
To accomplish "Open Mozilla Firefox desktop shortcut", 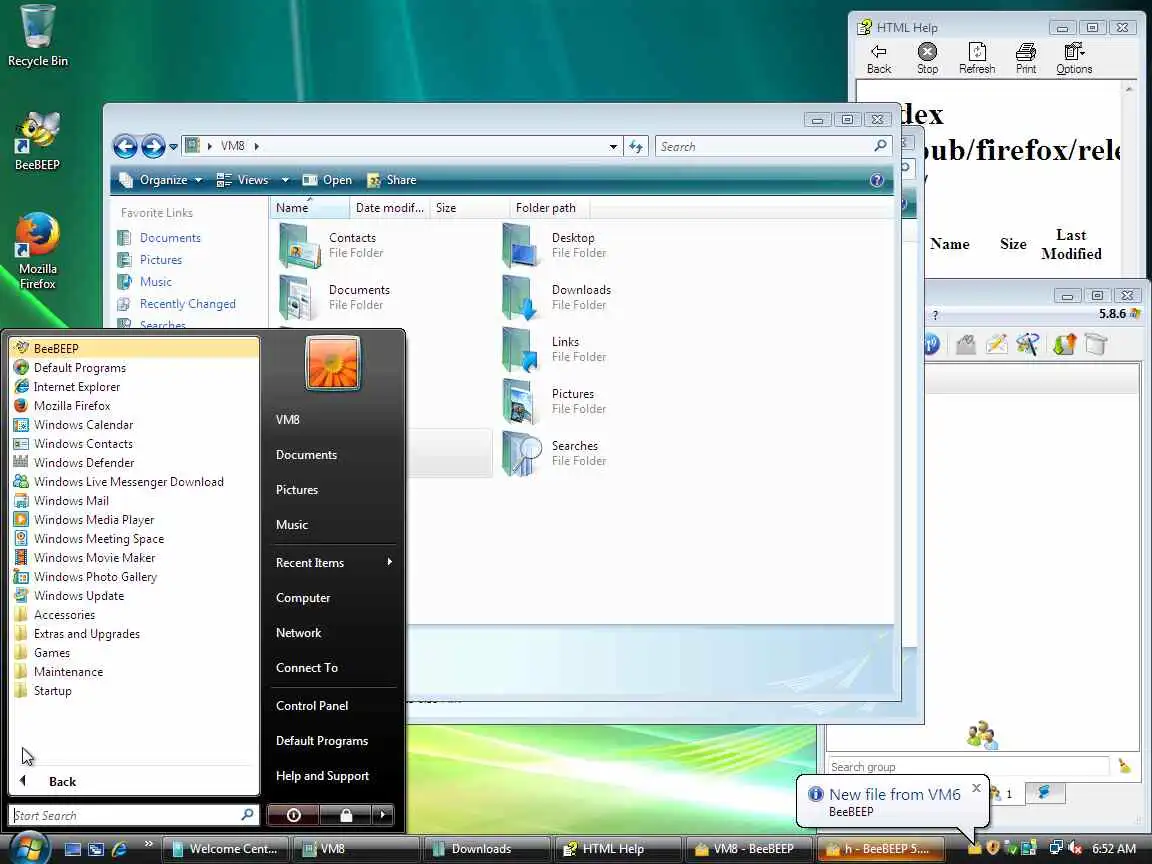I will point(37,251).
